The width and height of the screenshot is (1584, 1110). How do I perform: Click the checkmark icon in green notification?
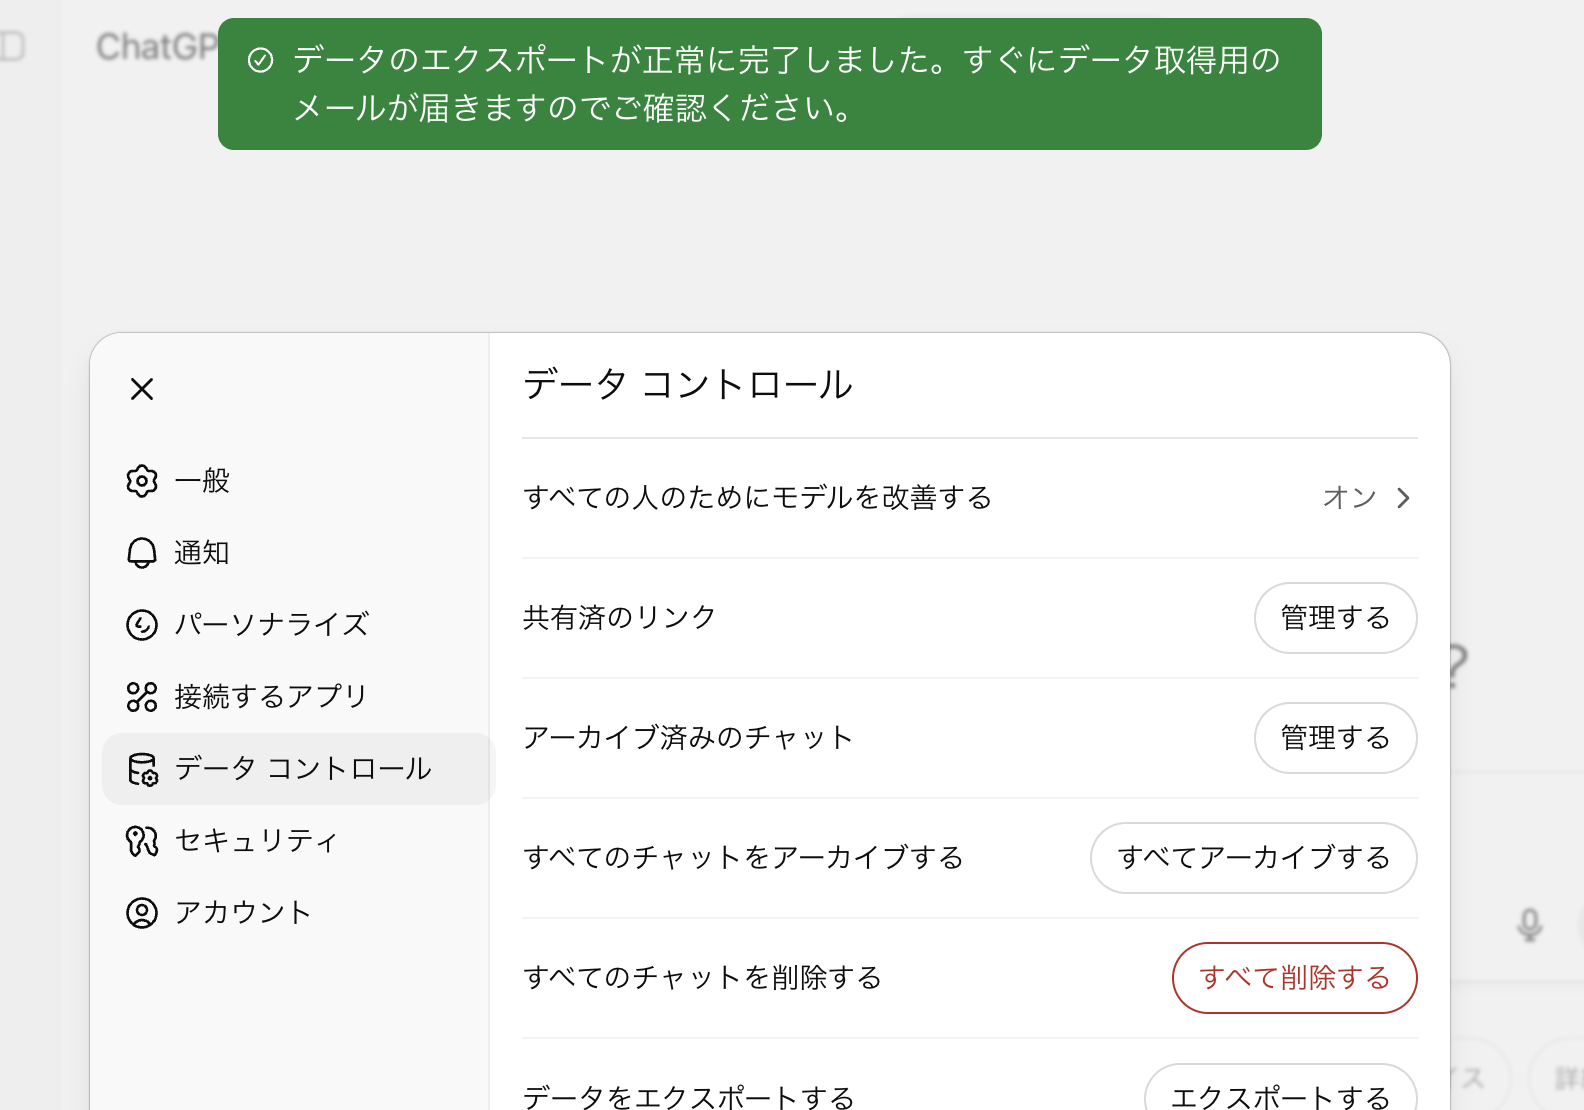click(x=260, y=61)
